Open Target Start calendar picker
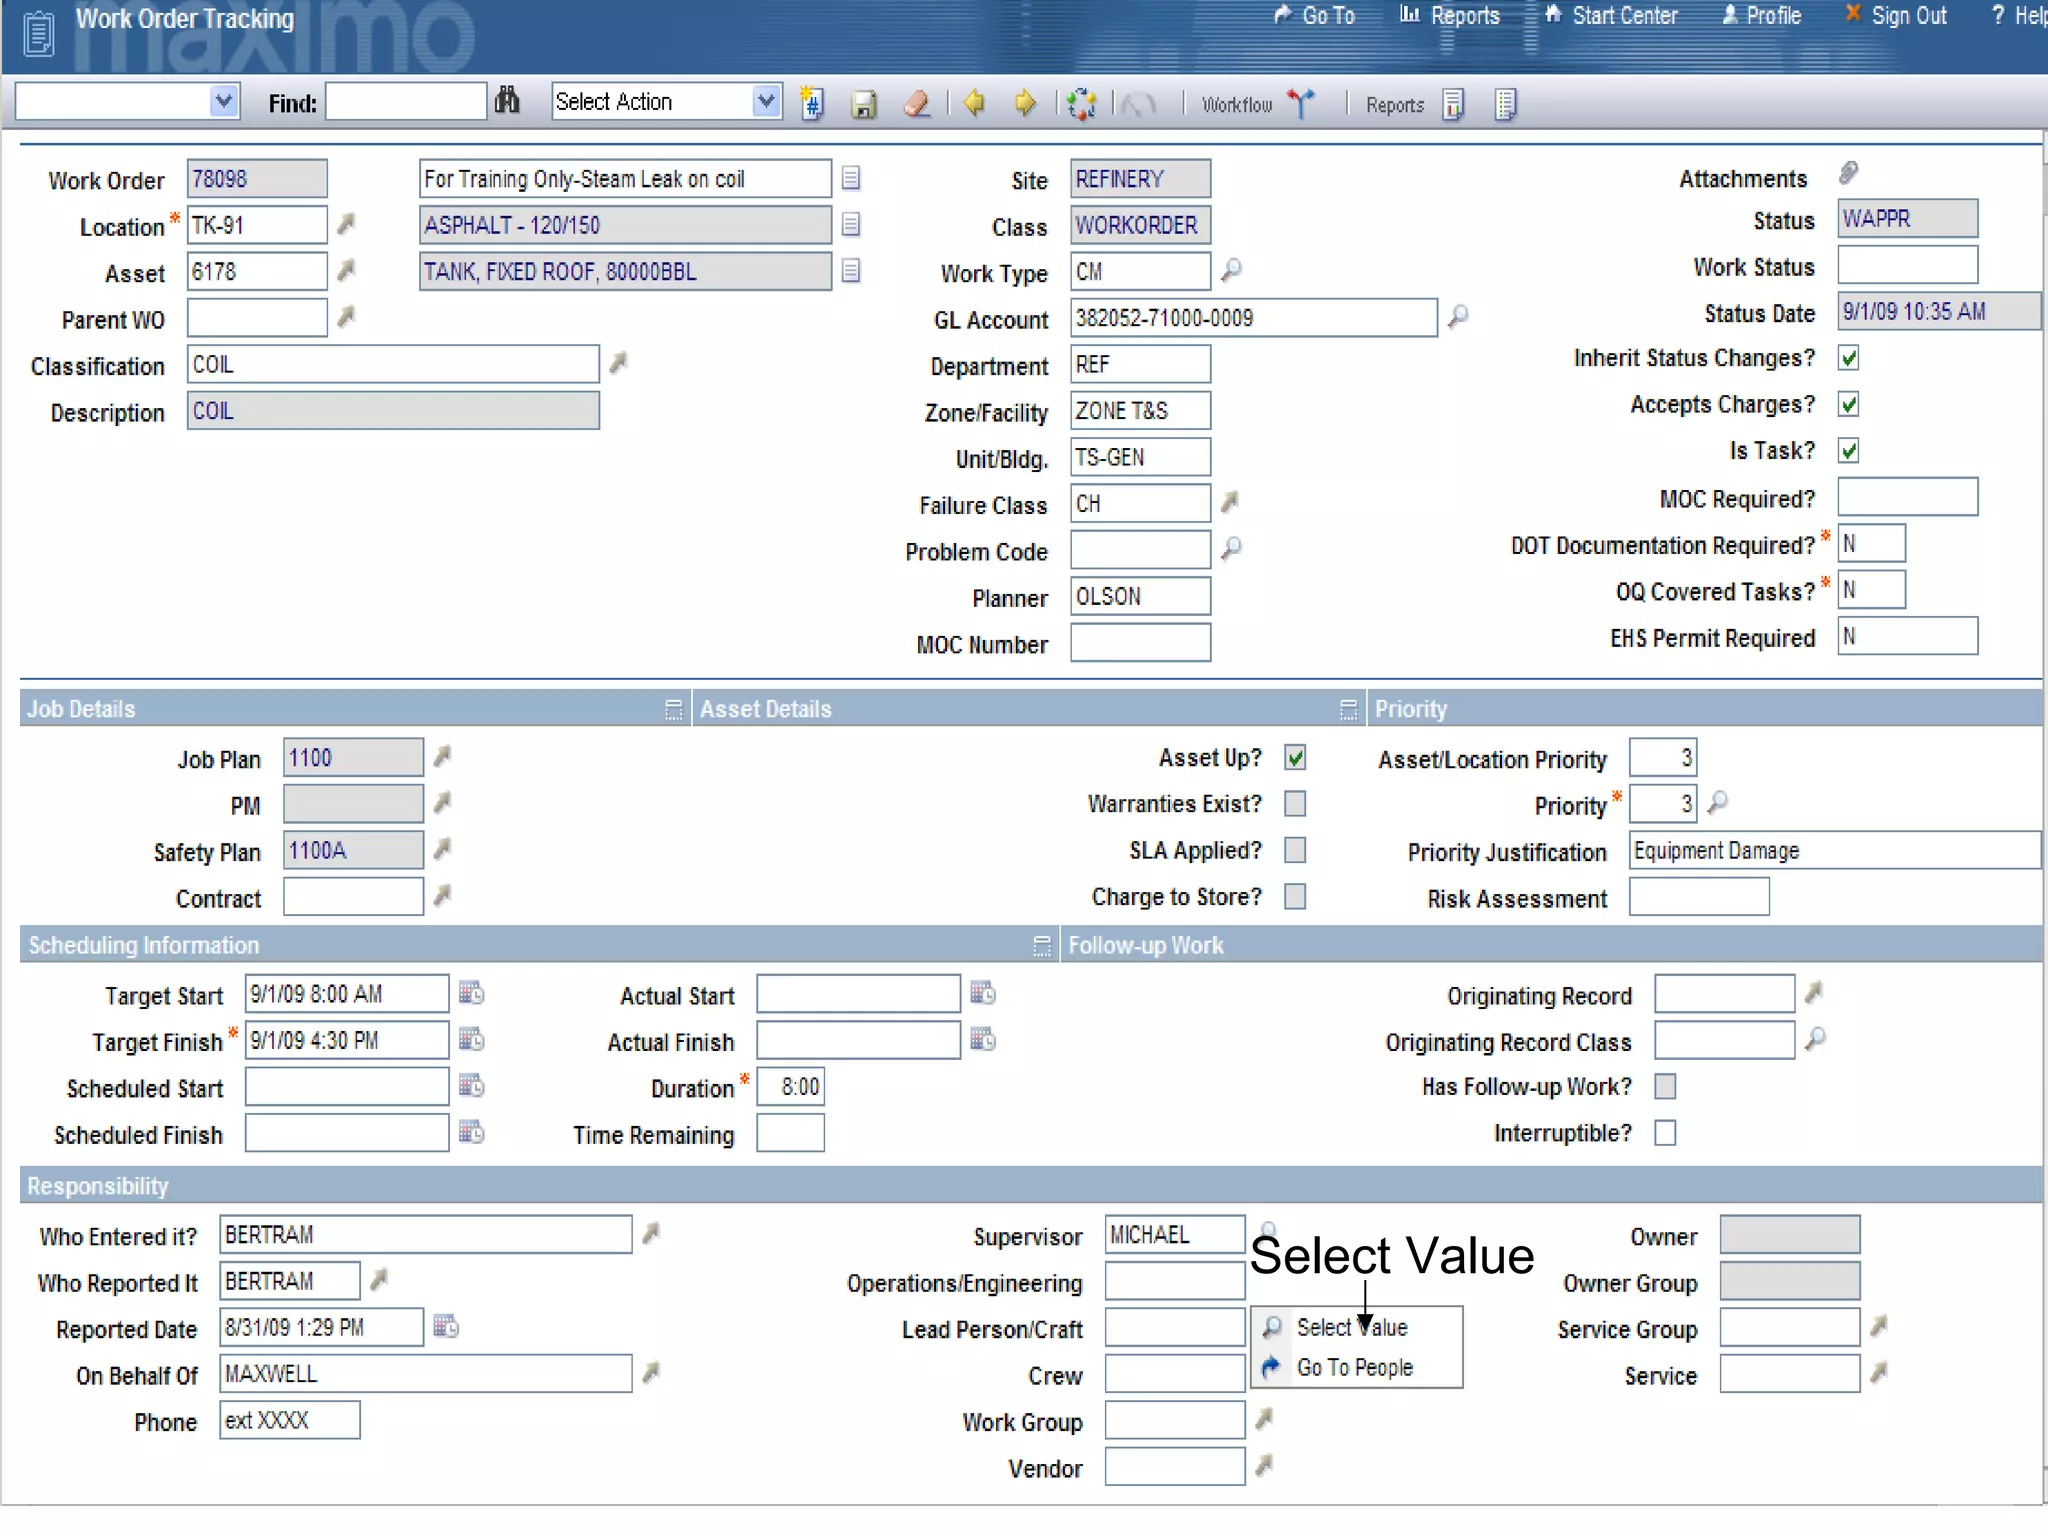Viewport: 2048px width, 1536px height. [x=471, y=993]
